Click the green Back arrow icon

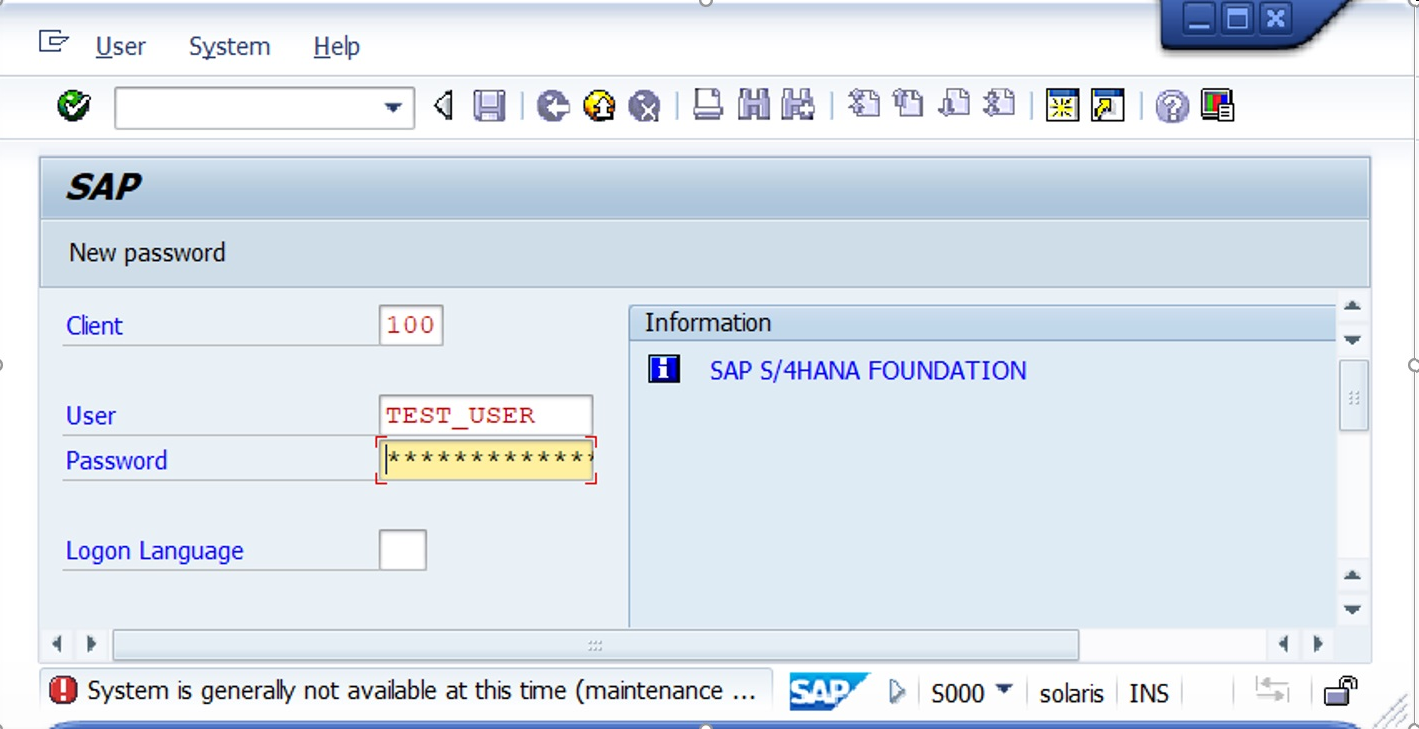(x=552, y=105)
